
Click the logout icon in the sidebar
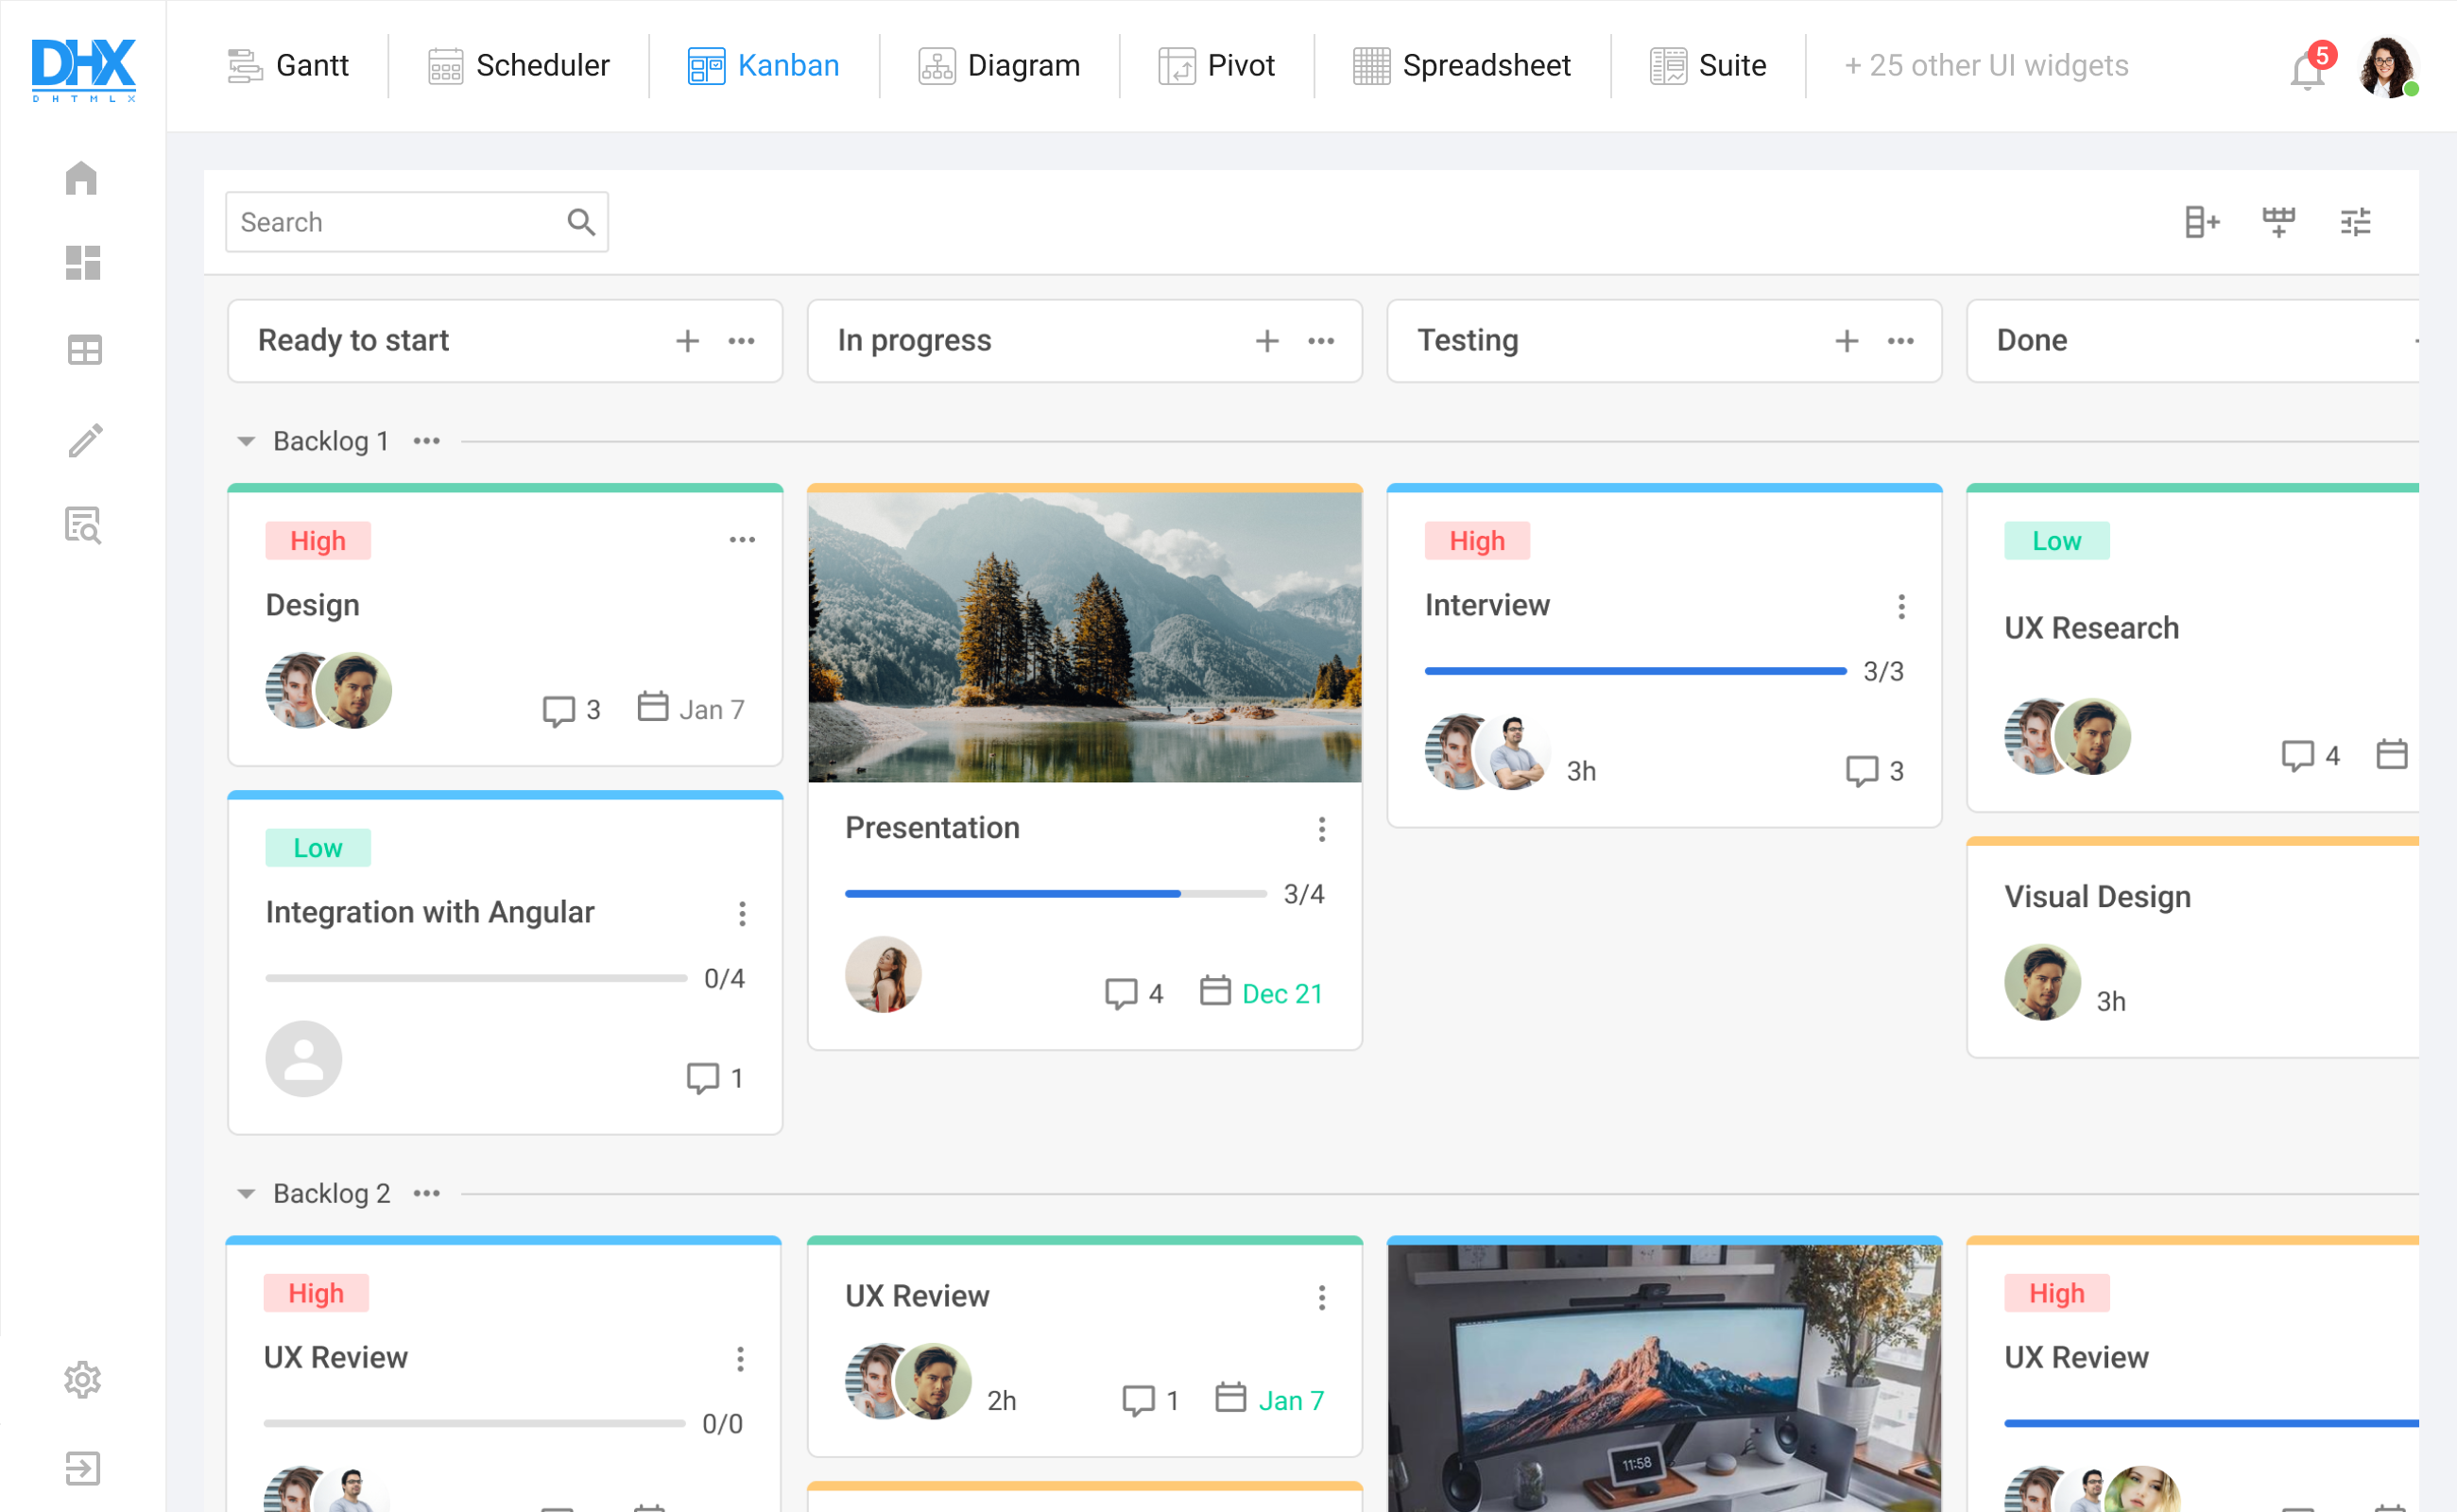point(83,1468)
